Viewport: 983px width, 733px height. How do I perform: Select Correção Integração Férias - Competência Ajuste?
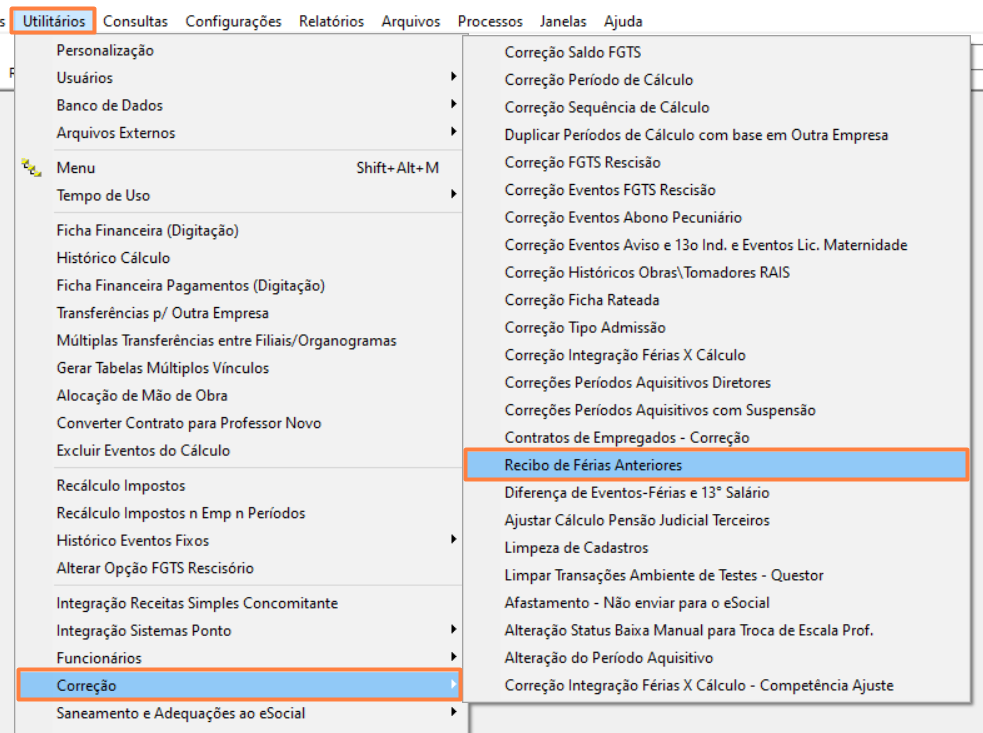717,687
